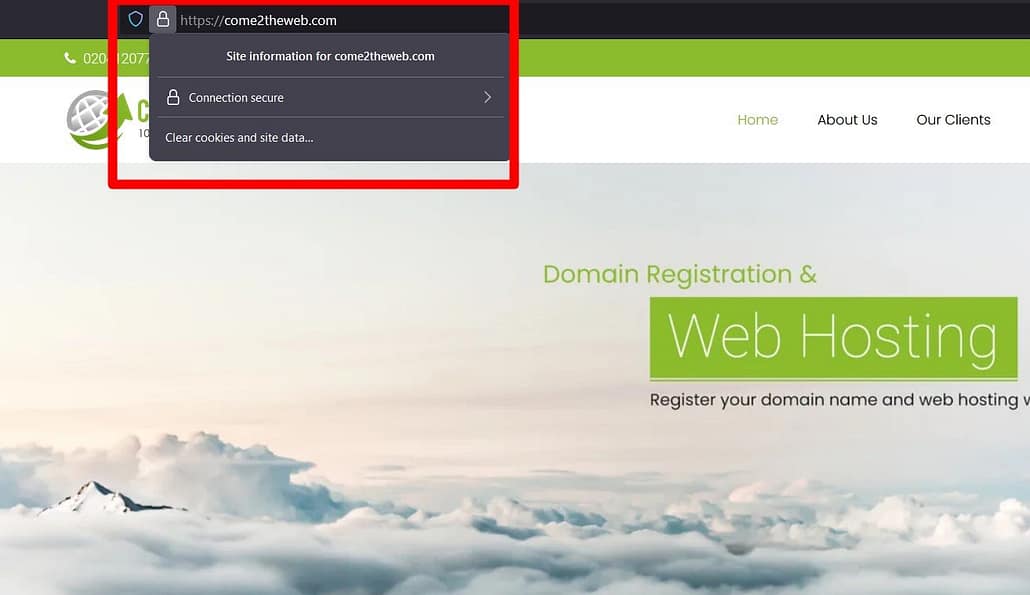The width and height of the screenshot is (1030, 595).
Task: Go to the Home navigation tab
Action: [x=757, y=120]
